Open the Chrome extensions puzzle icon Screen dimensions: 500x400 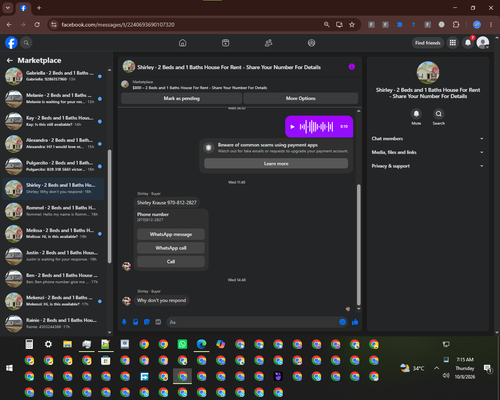pyautogui.click(x=456, y=25)
